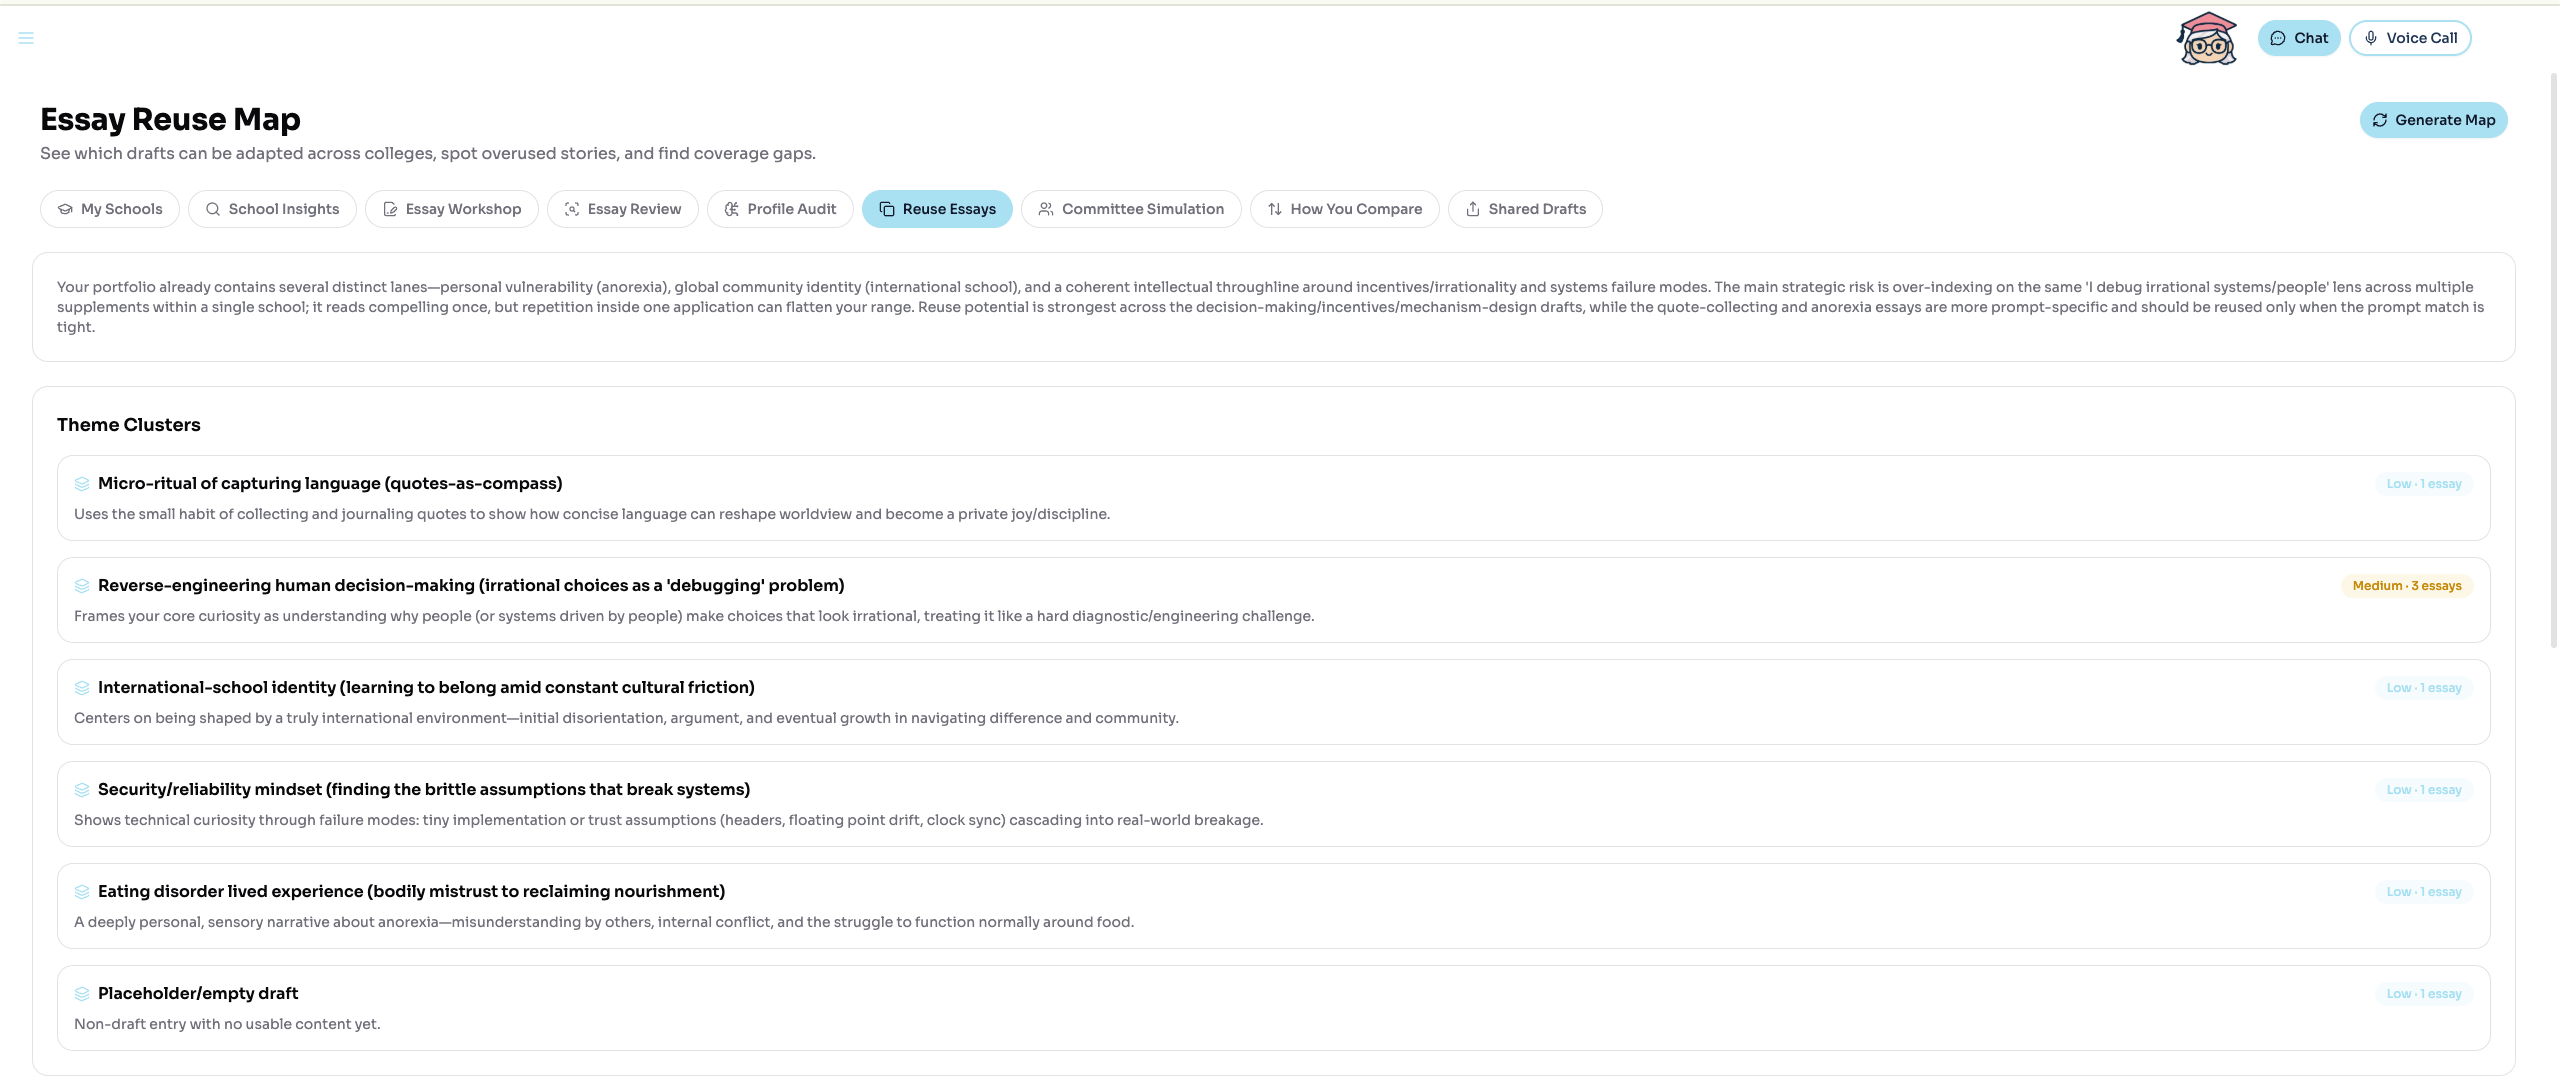This screenshot has height=1092, width=2560.
Task: Open the School Insights tab
Action: point(272,209)
